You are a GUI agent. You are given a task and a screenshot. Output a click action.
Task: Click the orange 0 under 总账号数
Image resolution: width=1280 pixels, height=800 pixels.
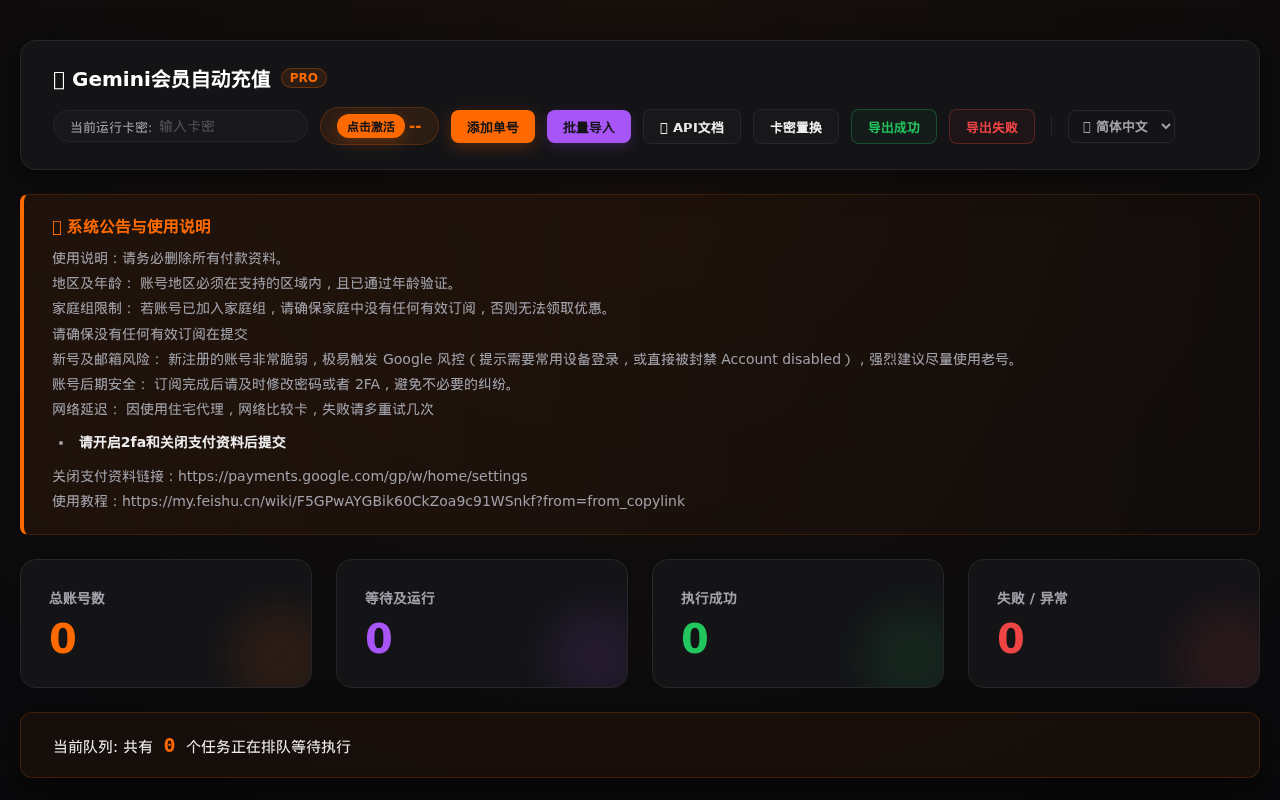tap(63, 639)
